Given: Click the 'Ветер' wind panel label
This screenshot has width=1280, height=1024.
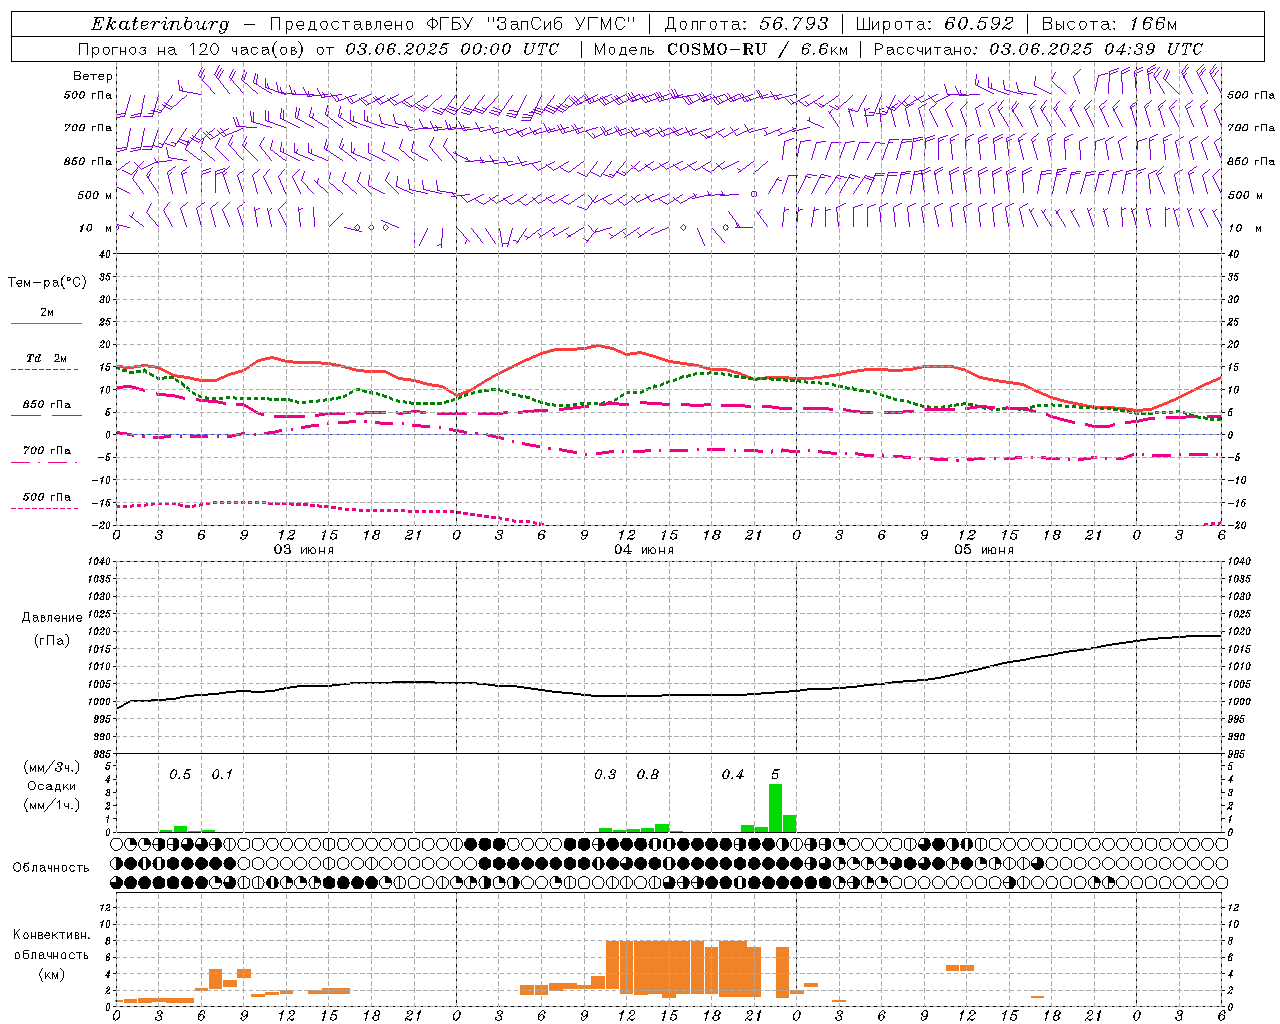Looking at the screenshot, I should [x=93, y=76].
